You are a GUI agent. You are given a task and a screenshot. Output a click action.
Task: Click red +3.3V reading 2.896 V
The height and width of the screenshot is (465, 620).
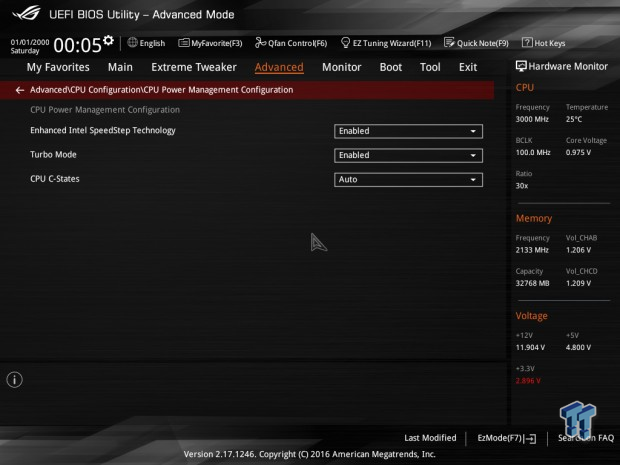point(528,381)
